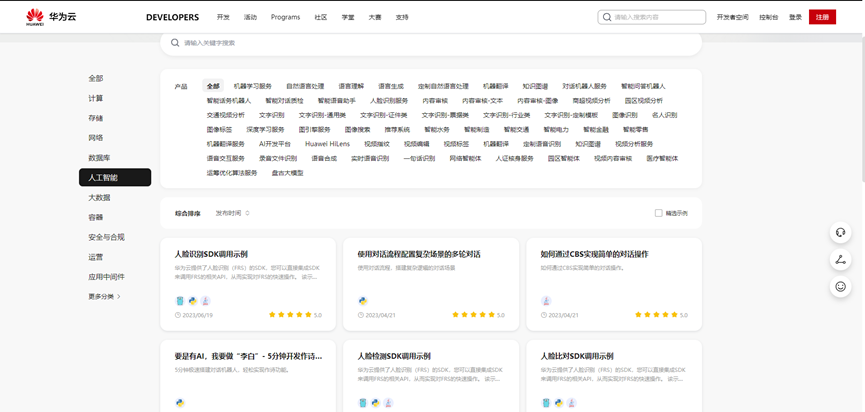Filter by 自然语言处理 product

point(305,87)
